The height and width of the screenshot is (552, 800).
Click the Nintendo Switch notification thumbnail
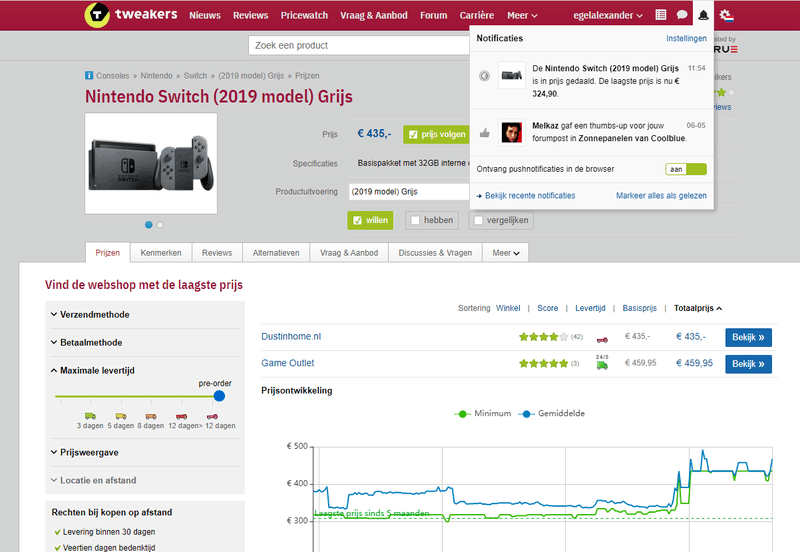[512, 75]
